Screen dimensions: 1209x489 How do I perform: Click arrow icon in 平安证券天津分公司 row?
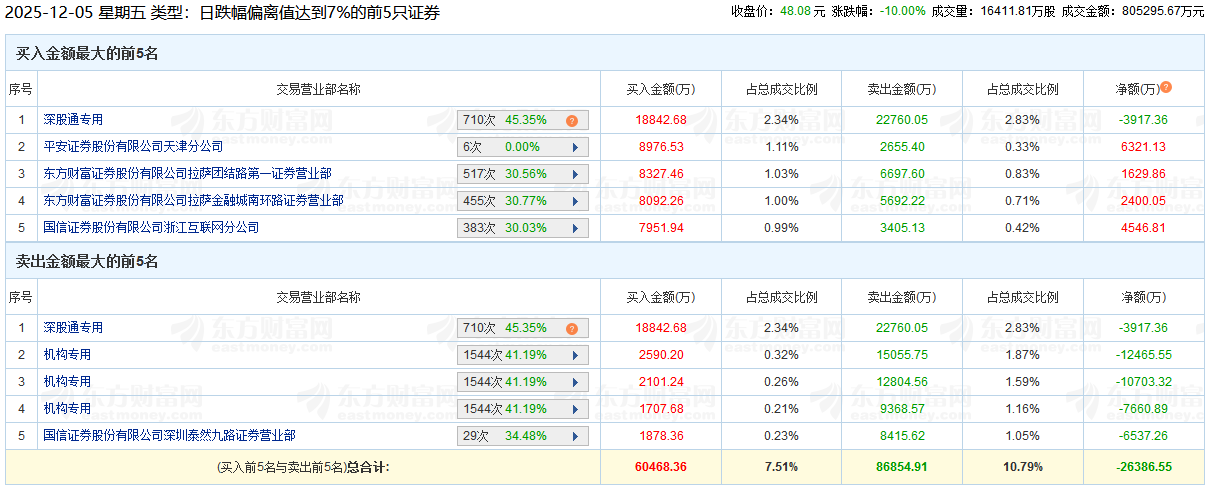pyautogui.click(x=575, y=147)
